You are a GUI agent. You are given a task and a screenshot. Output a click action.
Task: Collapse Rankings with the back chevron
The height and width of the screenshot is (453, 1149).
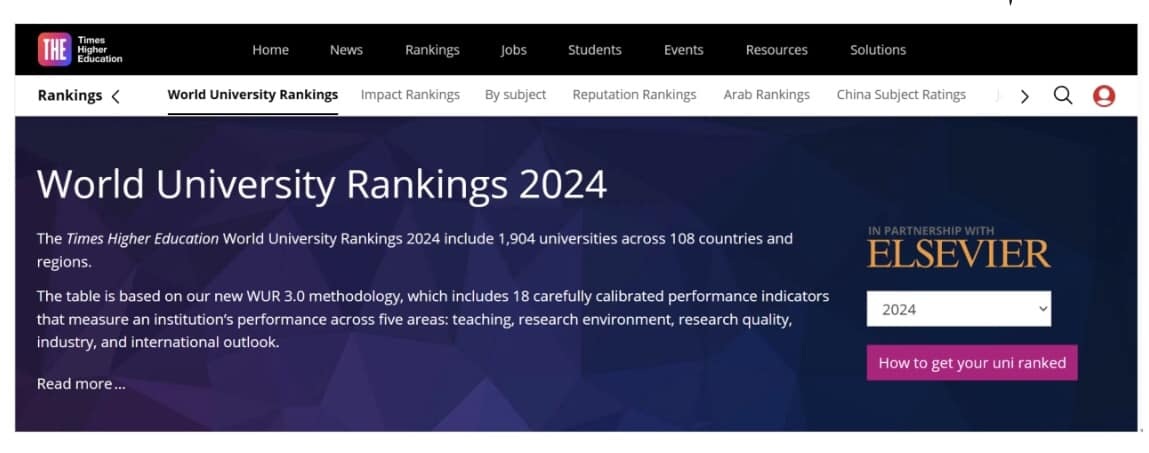click(116, 96)
